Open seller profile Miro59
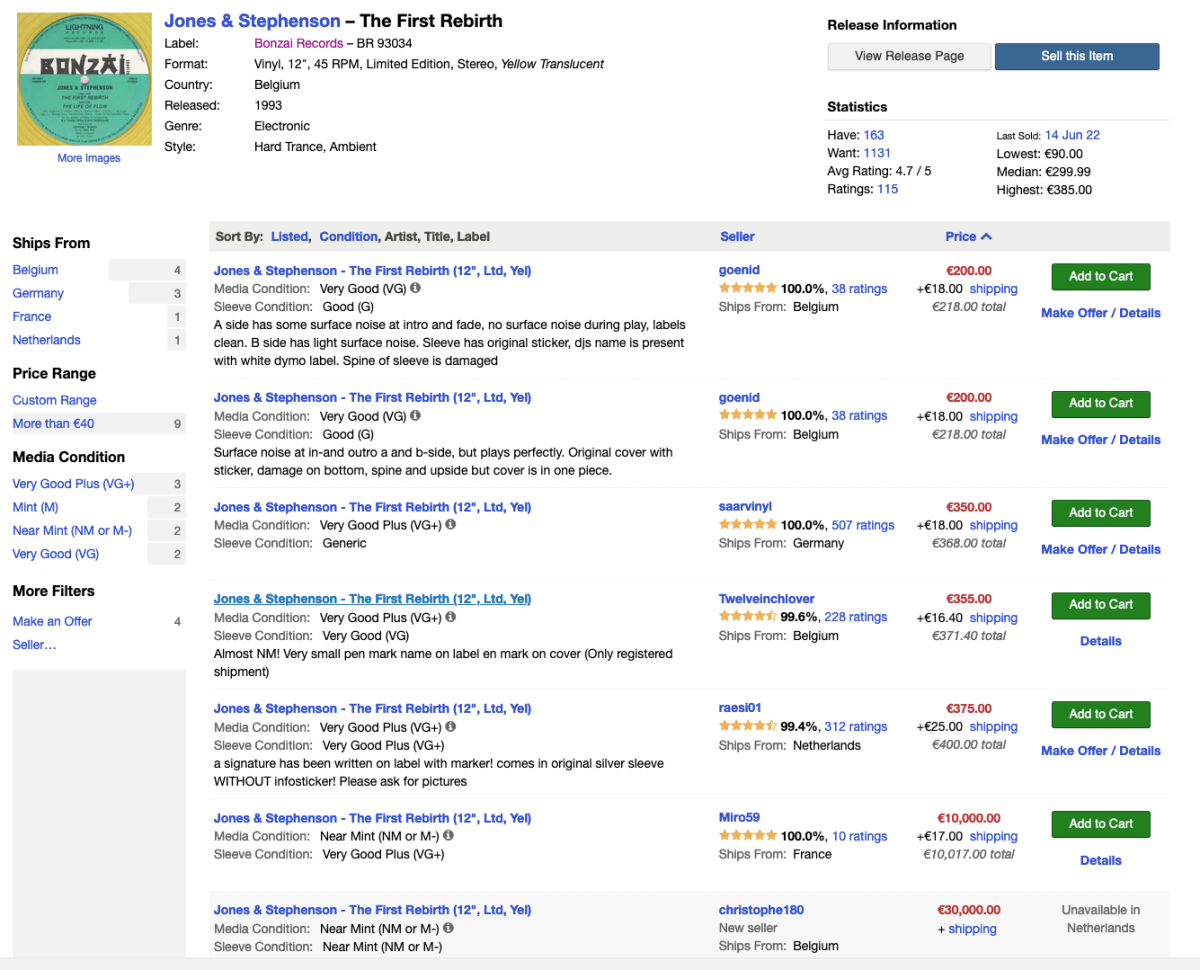This screenshot has width=1200, height=970. 739,818
